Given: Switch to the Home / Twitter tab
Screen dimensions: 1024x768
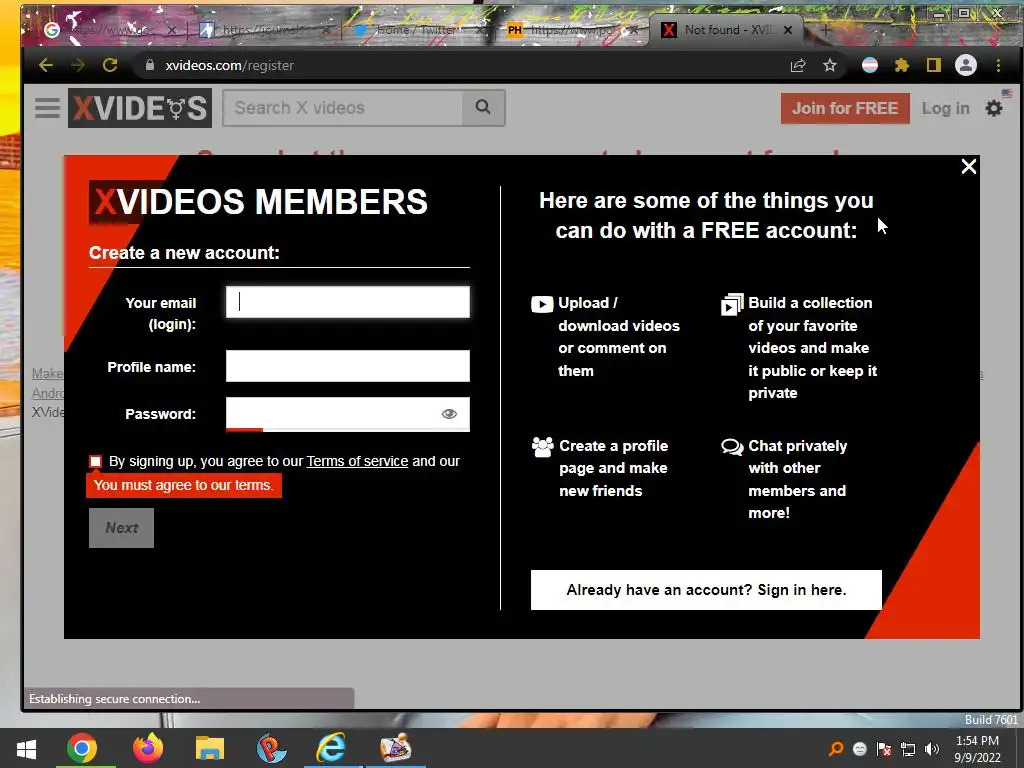Looking at the screenshot, I should 417,30.
